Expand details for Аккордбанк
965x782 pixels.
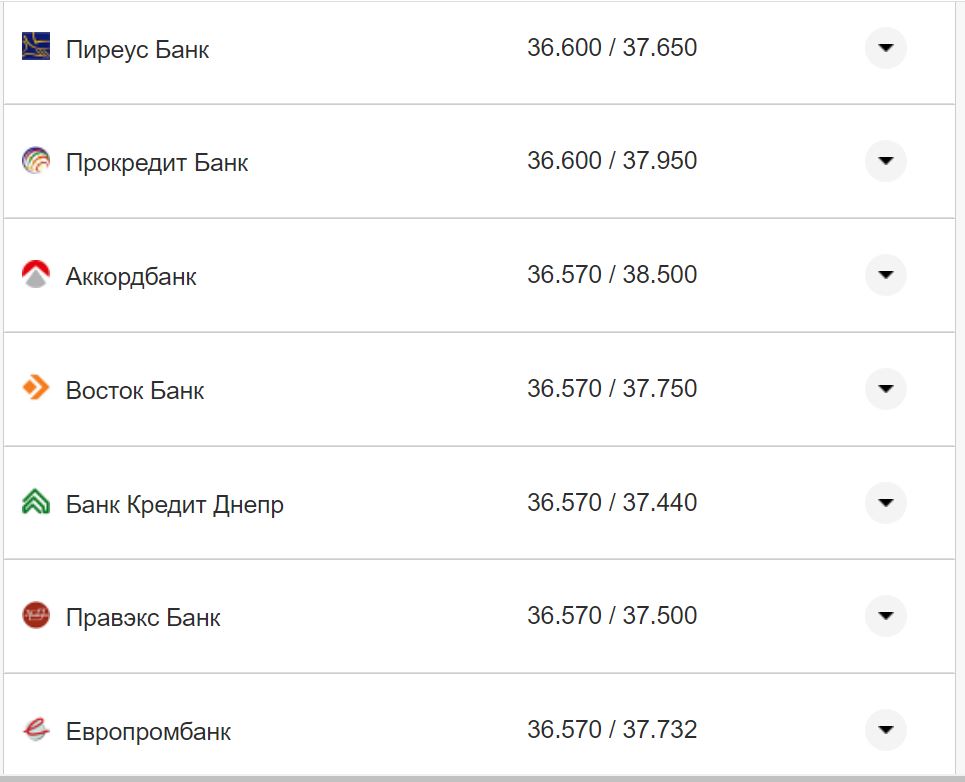coord(884,275)
